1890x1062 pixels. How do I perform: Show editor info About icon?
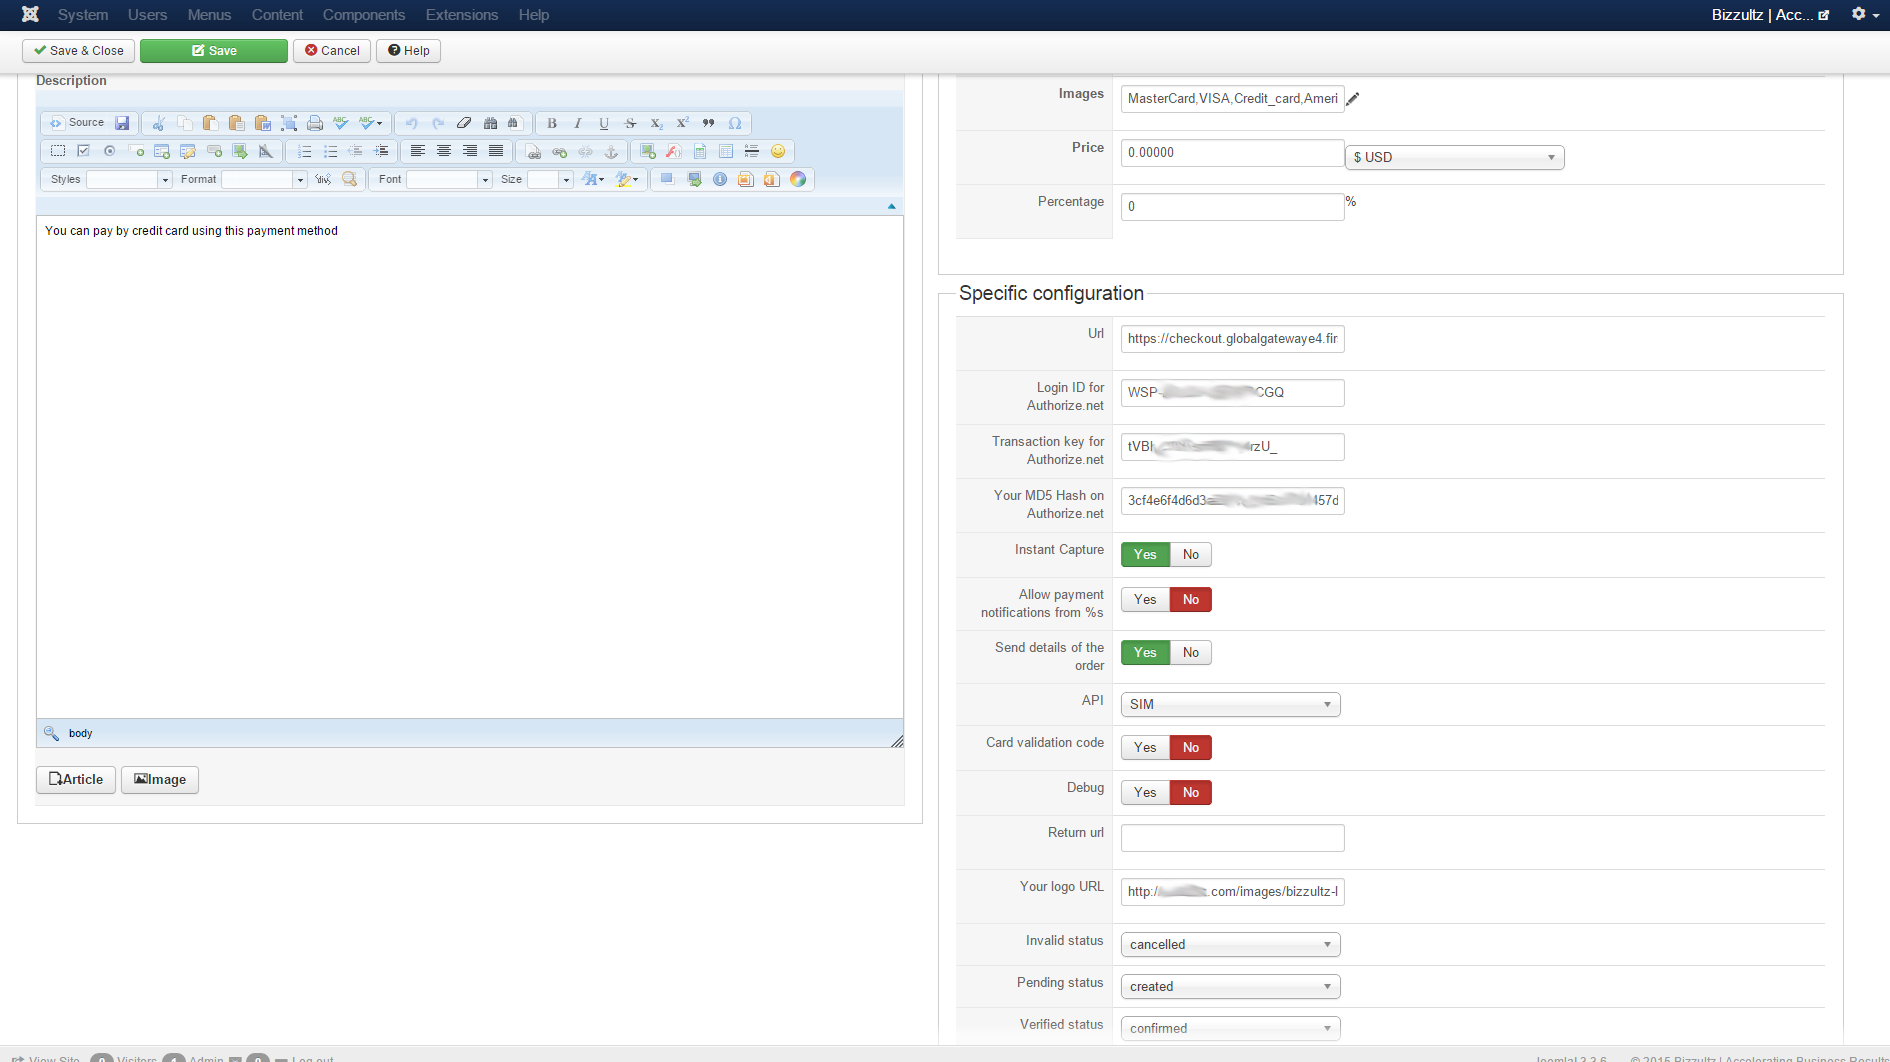pos(720,179)
